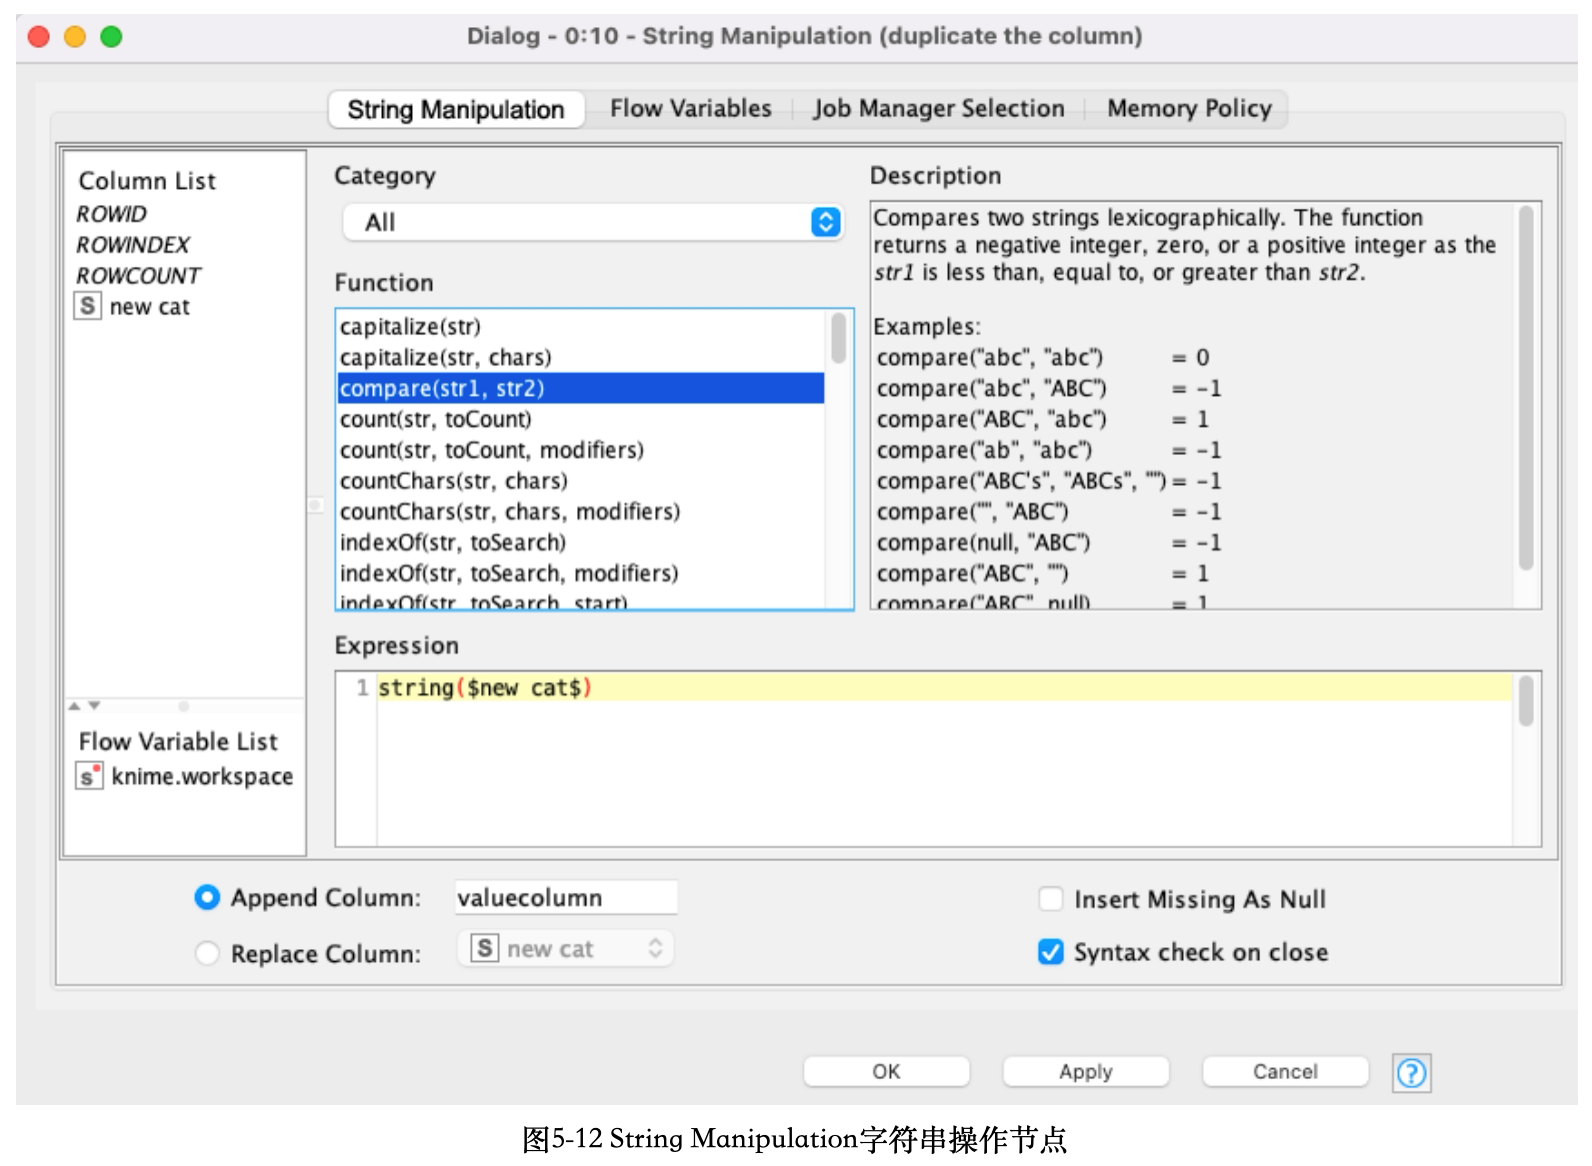Click the Apply button

pos(1086,1071)
